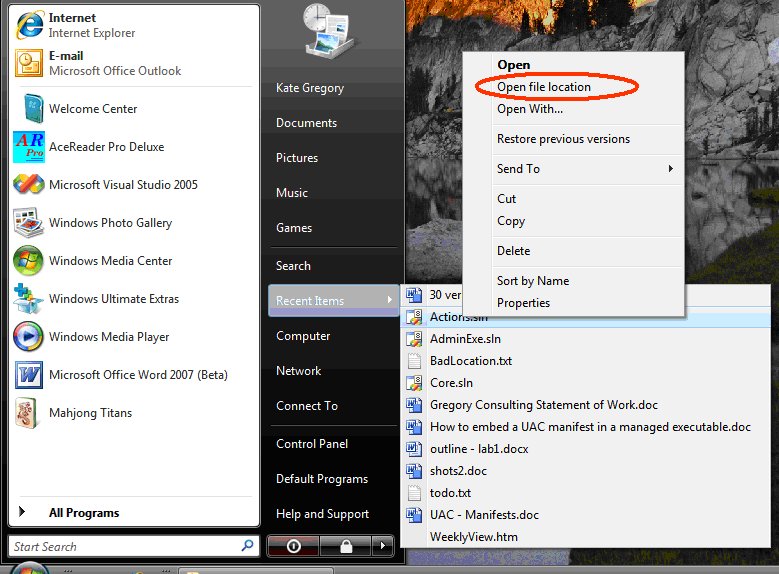Choose Cut from the context menu

pos(506,199)
